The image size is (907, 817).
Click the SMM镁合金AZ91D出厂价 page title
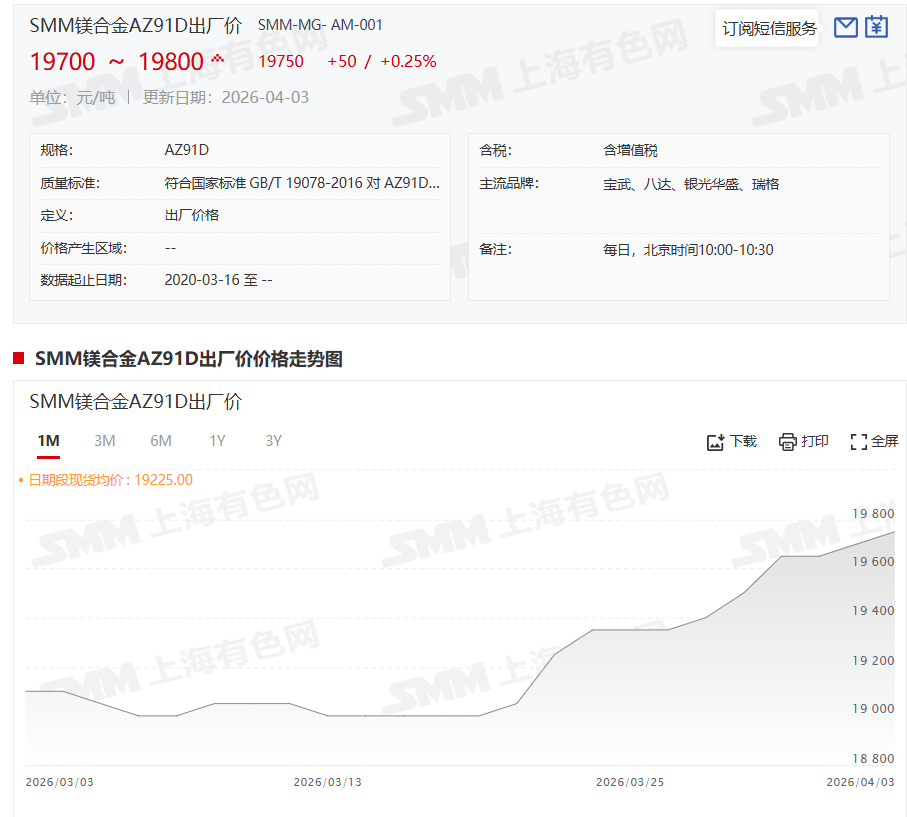[135, 26]
